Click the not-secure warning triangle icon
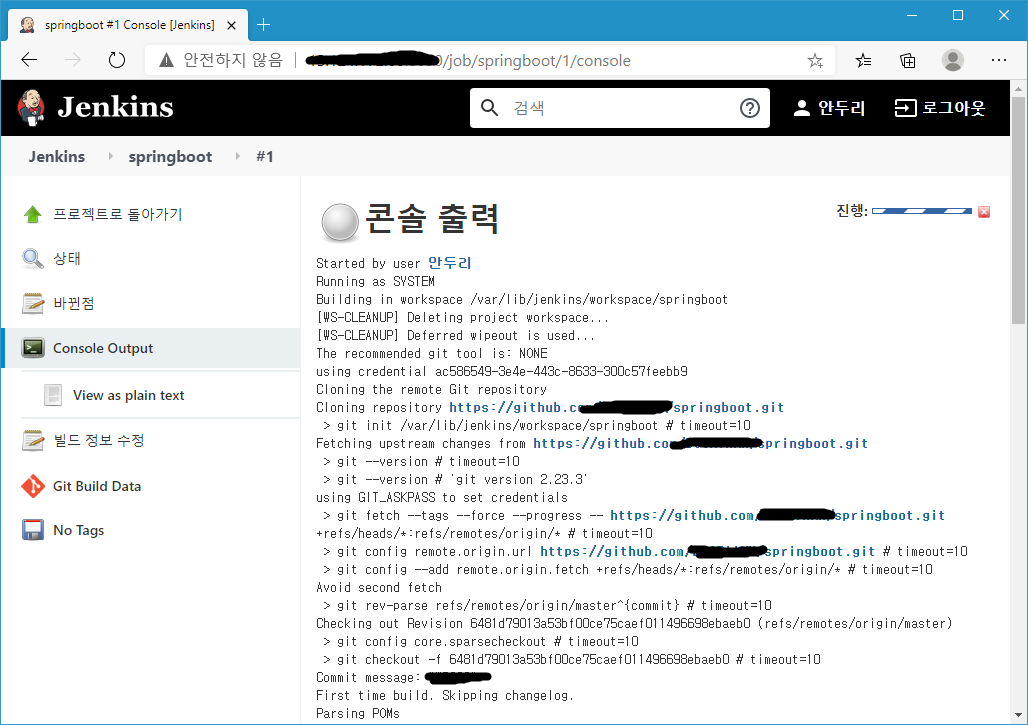Screen dimensions: 1028x725 tap(167, 60)
